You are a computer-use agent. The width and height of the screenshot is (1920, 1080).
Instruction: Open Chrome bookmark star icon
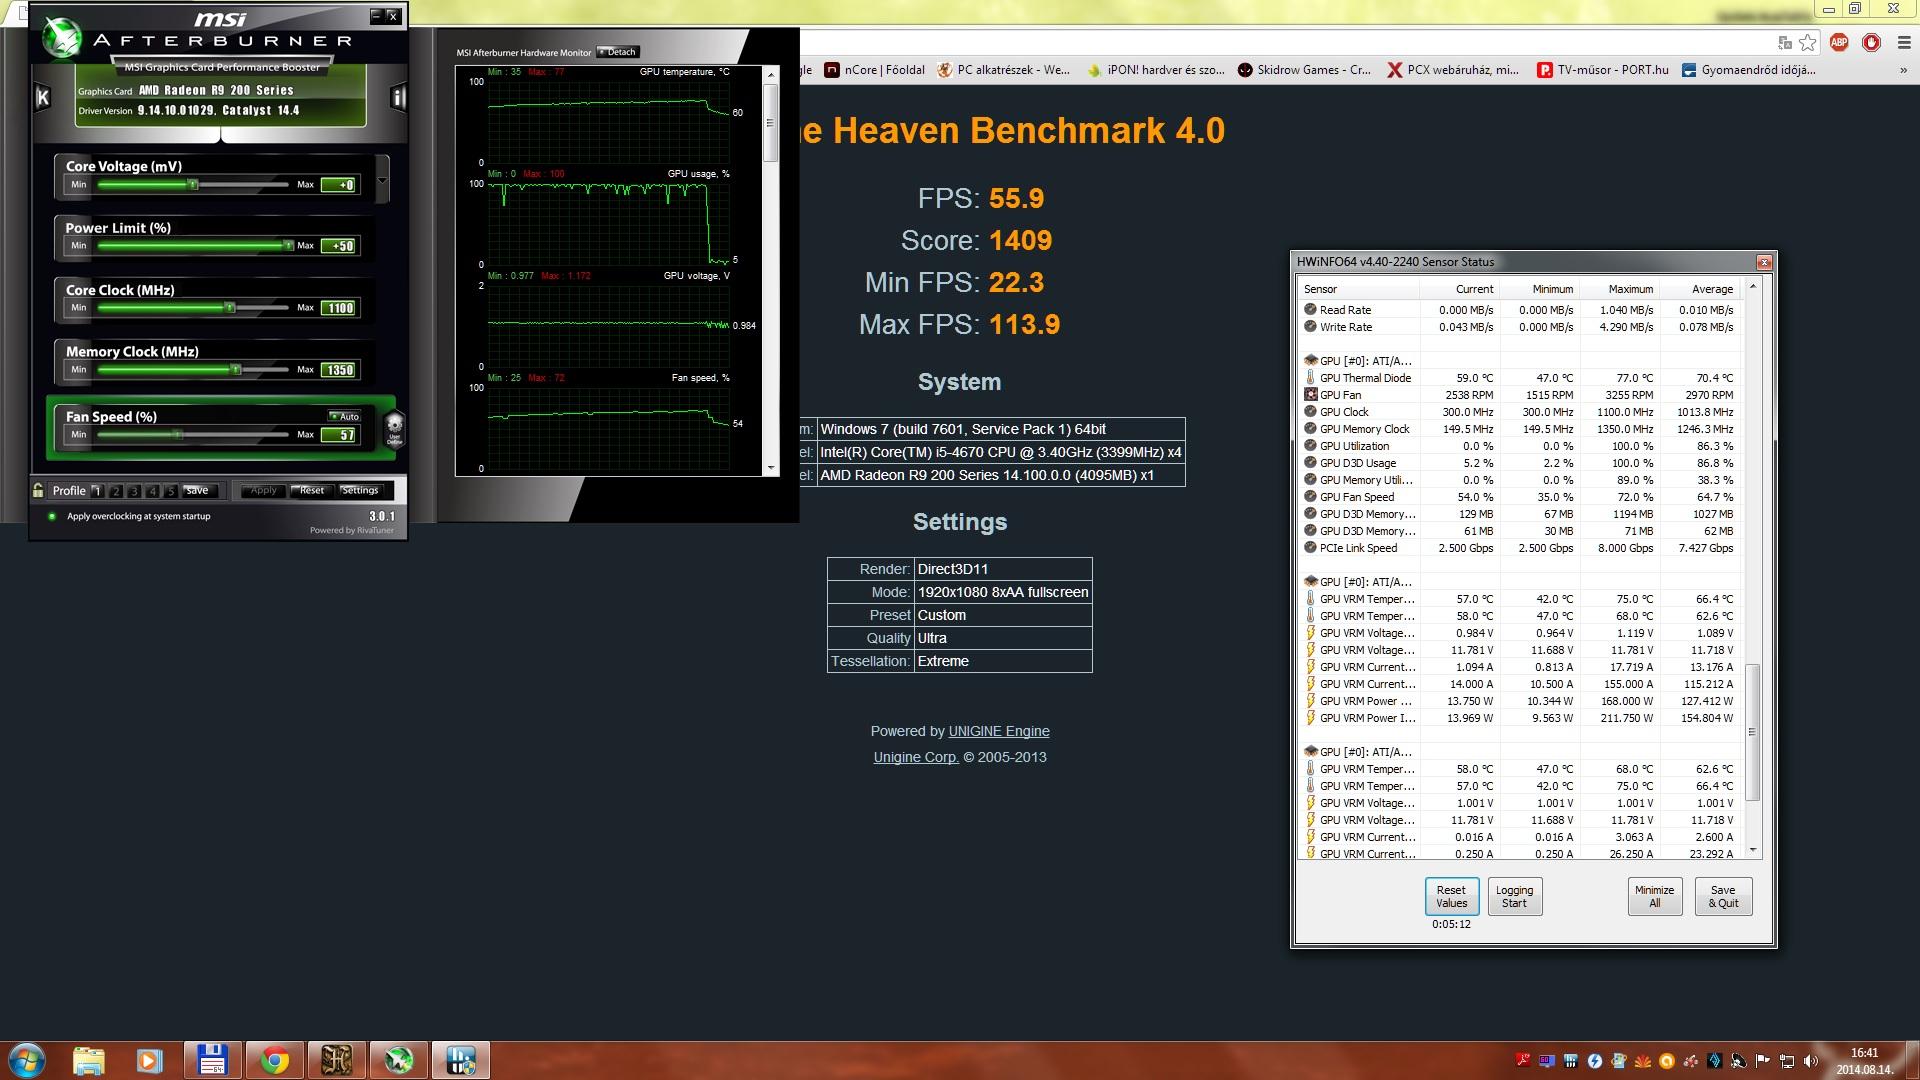[1808, 42]
